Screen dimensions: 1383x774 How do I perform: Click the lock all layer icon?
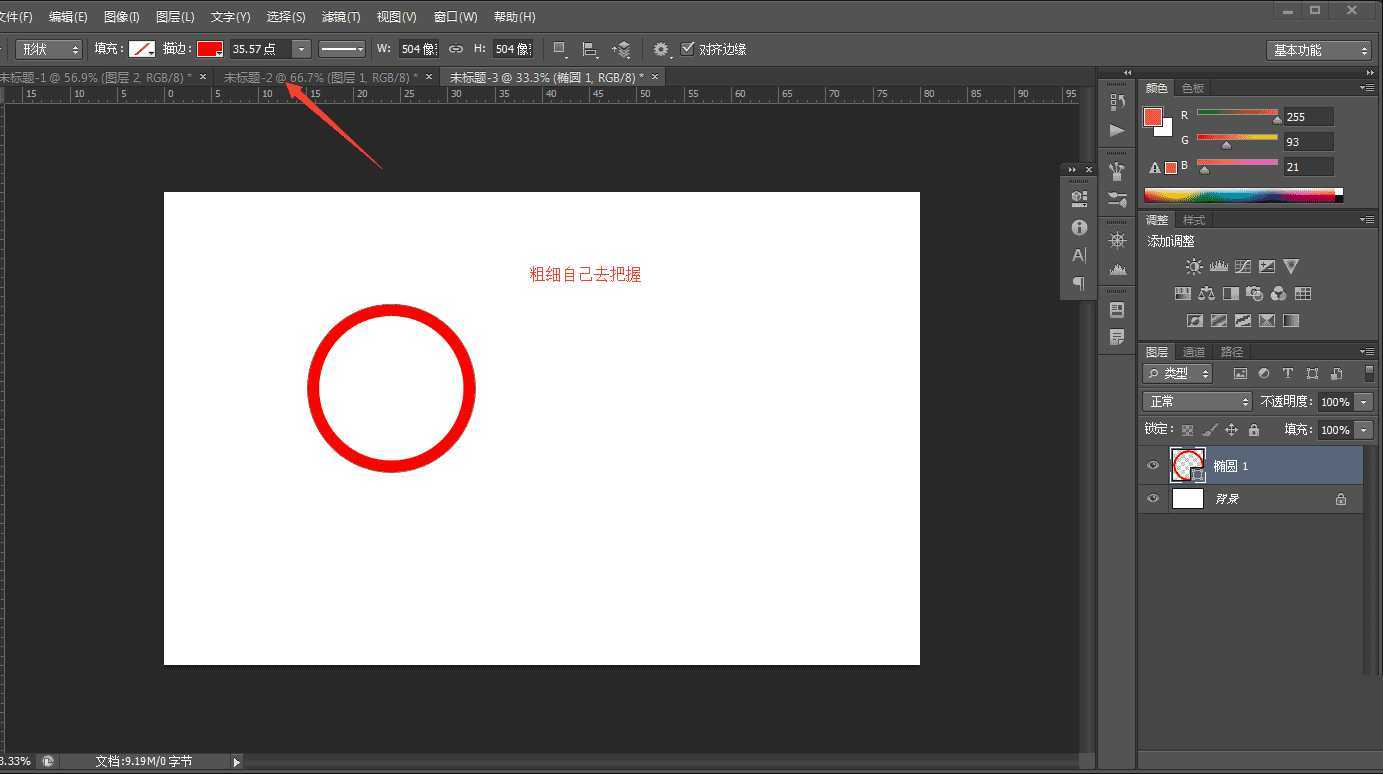tap(1254, 430)
